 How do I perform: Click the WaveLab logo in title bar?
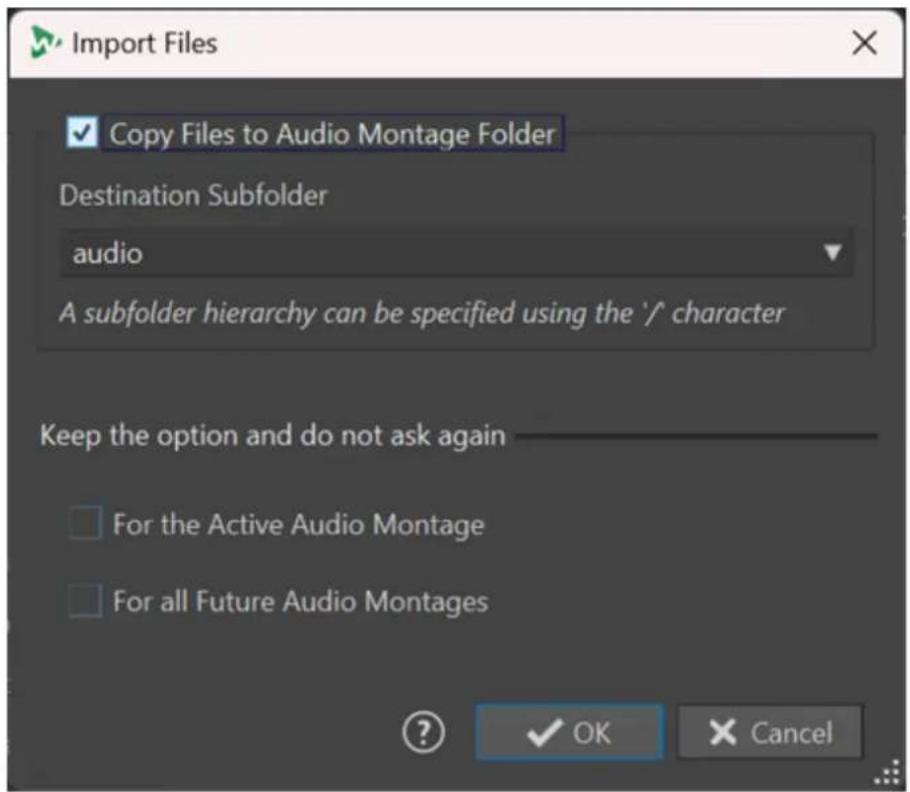(x=45, y=42)
